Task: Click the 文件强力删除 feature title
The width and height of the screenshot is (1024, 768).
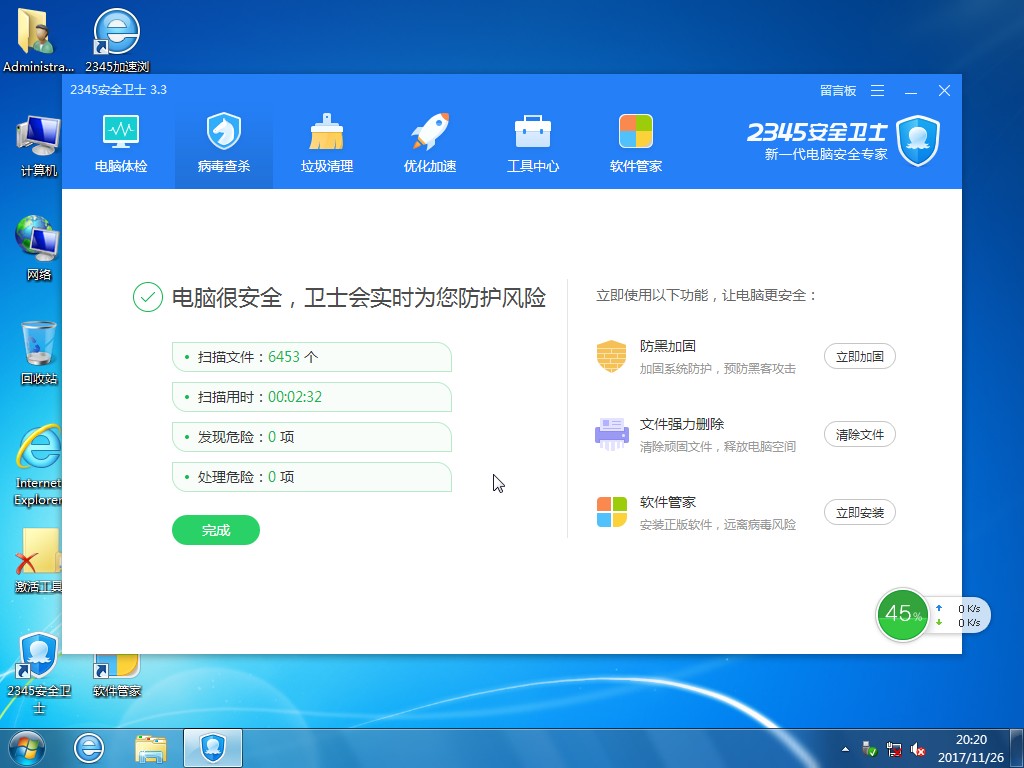Action: (682, 424)
